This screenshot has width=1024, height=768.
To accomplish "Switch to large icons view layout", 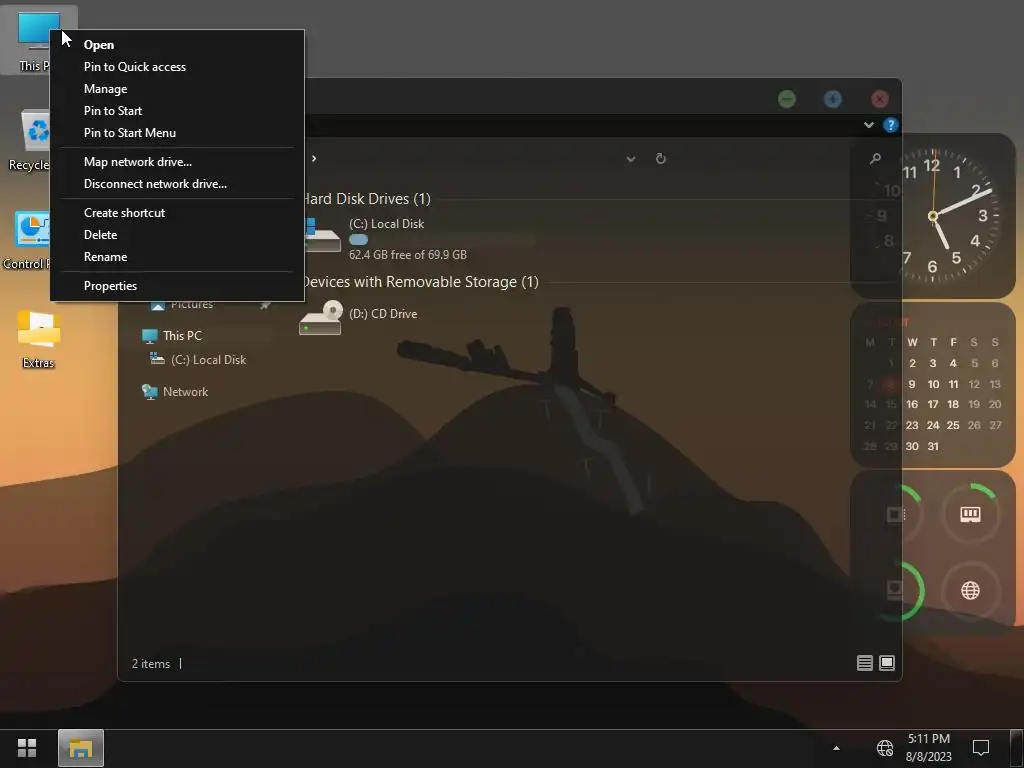I will 887,664.
